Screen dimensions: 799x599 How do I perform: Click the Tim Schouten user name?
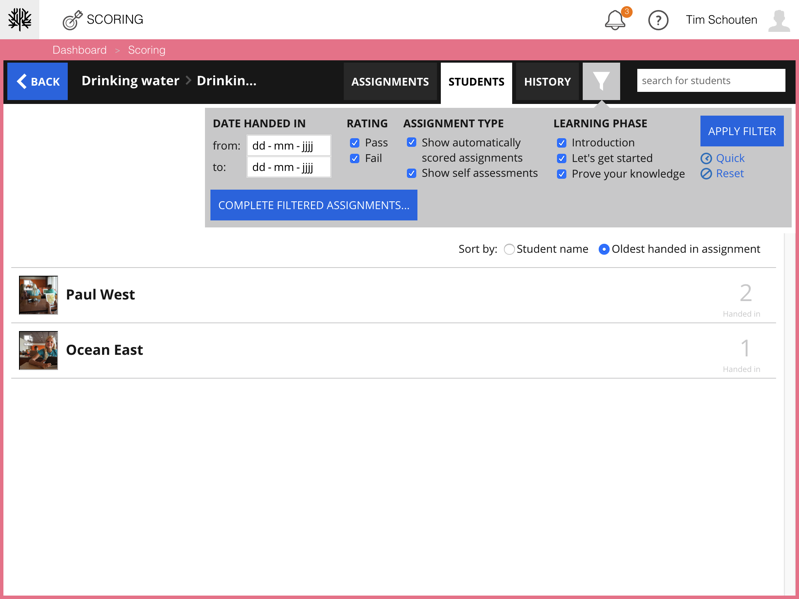pyautogui.click(x=721, y=20)
